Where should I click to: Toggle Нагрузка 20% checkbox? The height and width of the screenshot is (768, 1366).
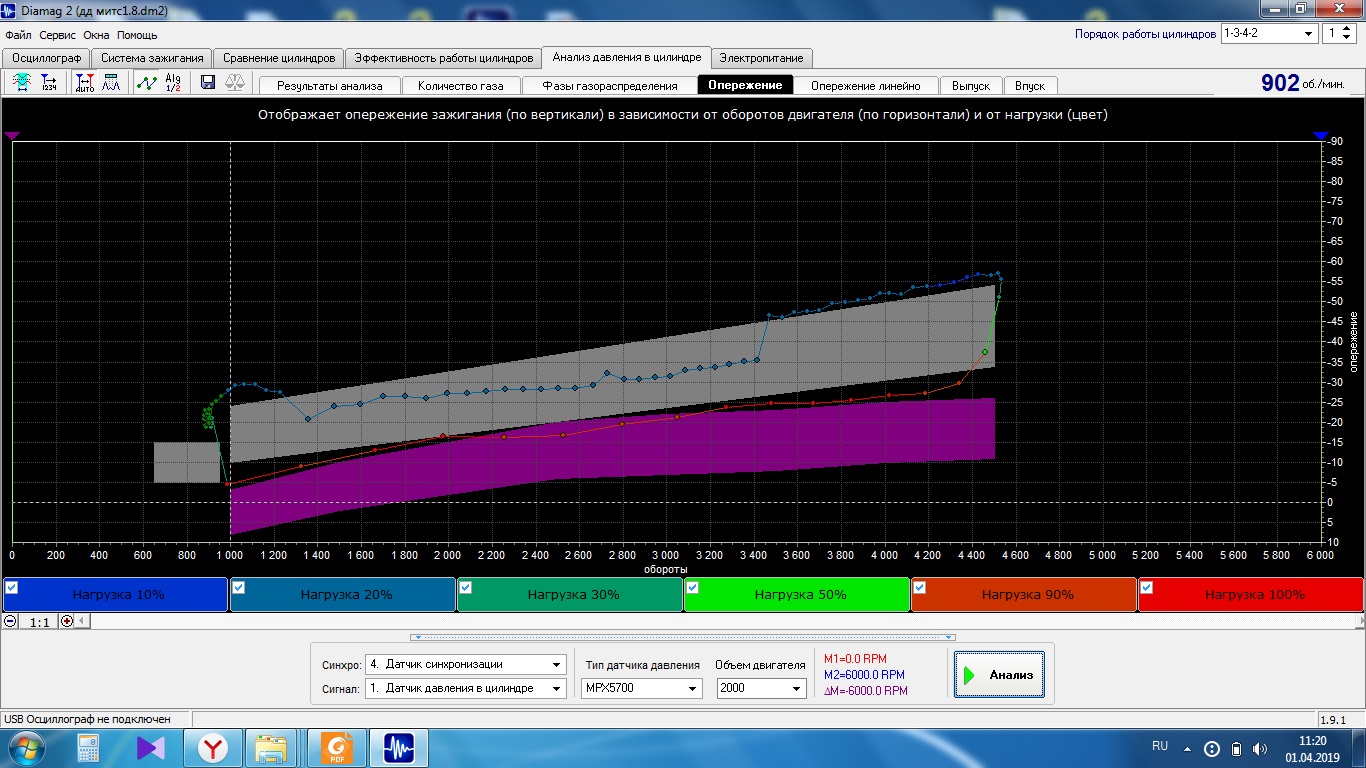(239, 588)
